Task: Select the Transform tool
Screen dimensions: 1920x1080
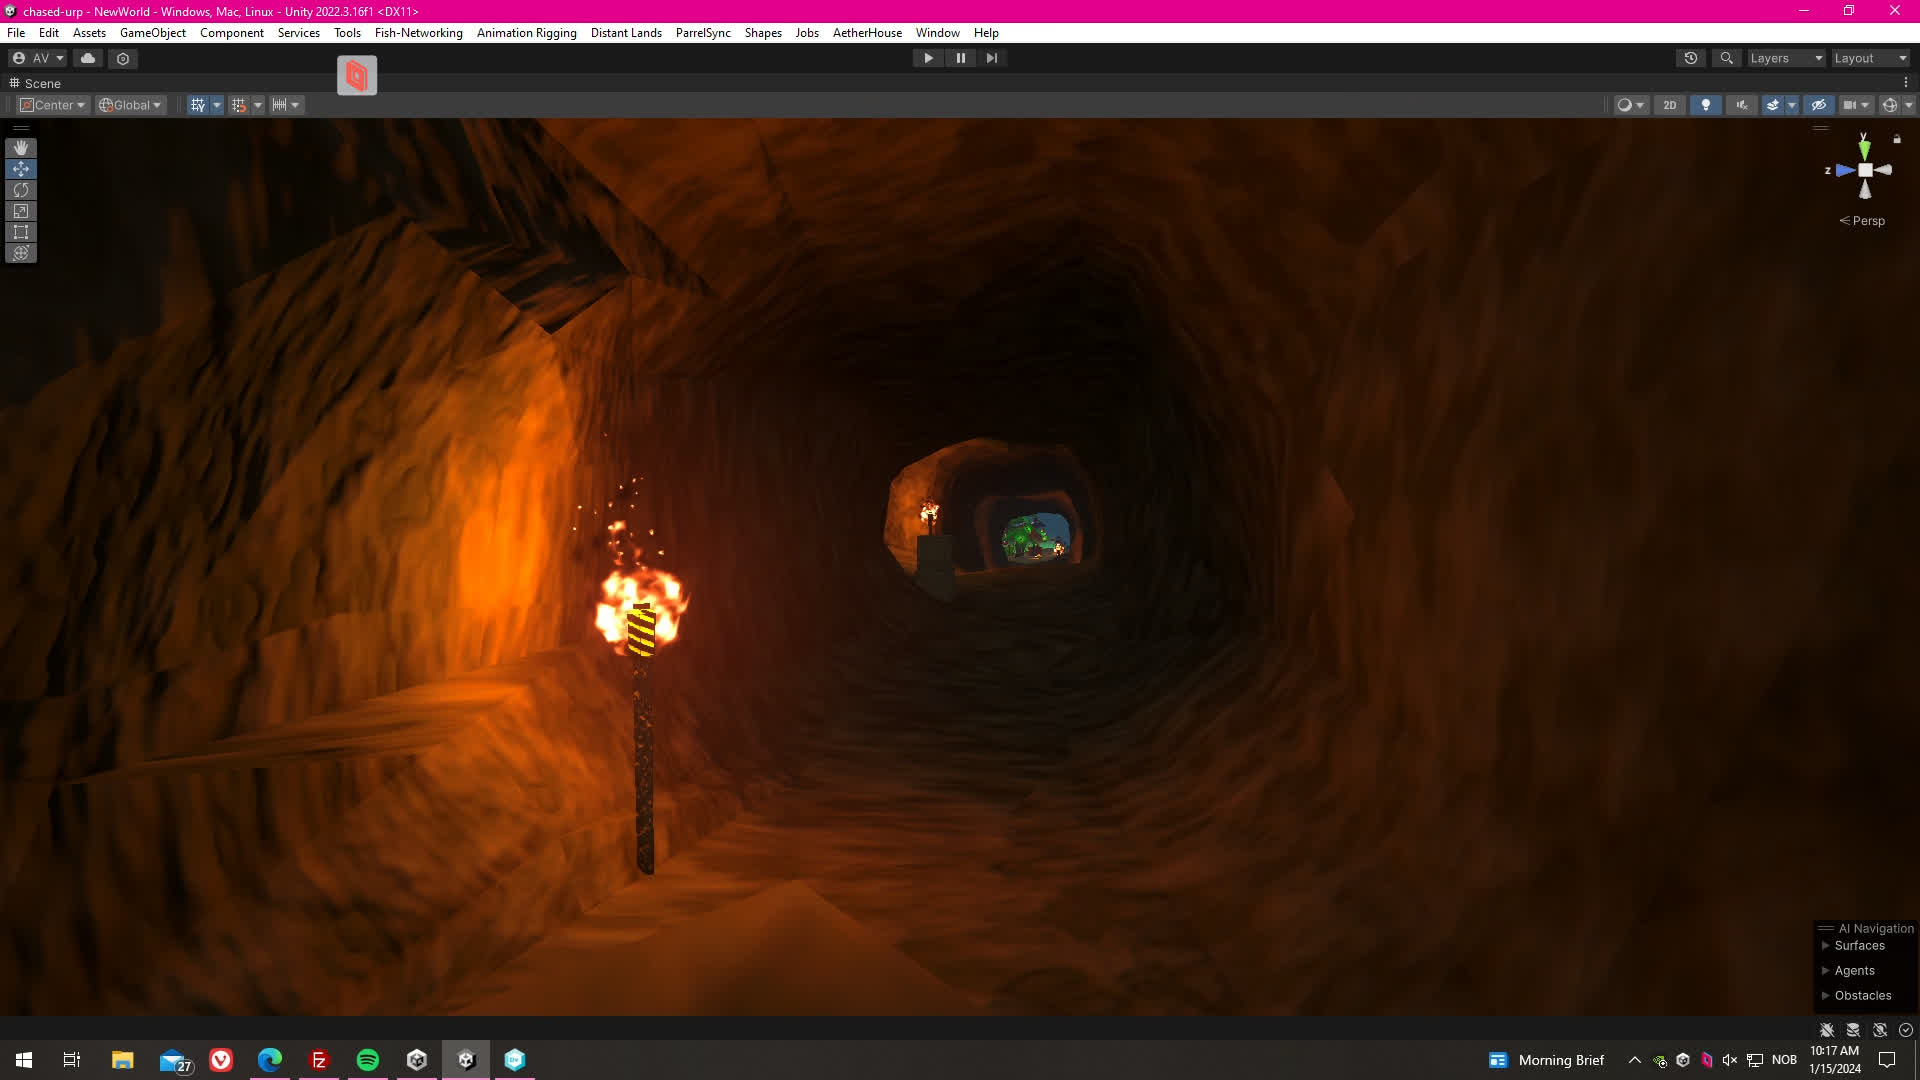Action: coord(21,253)
